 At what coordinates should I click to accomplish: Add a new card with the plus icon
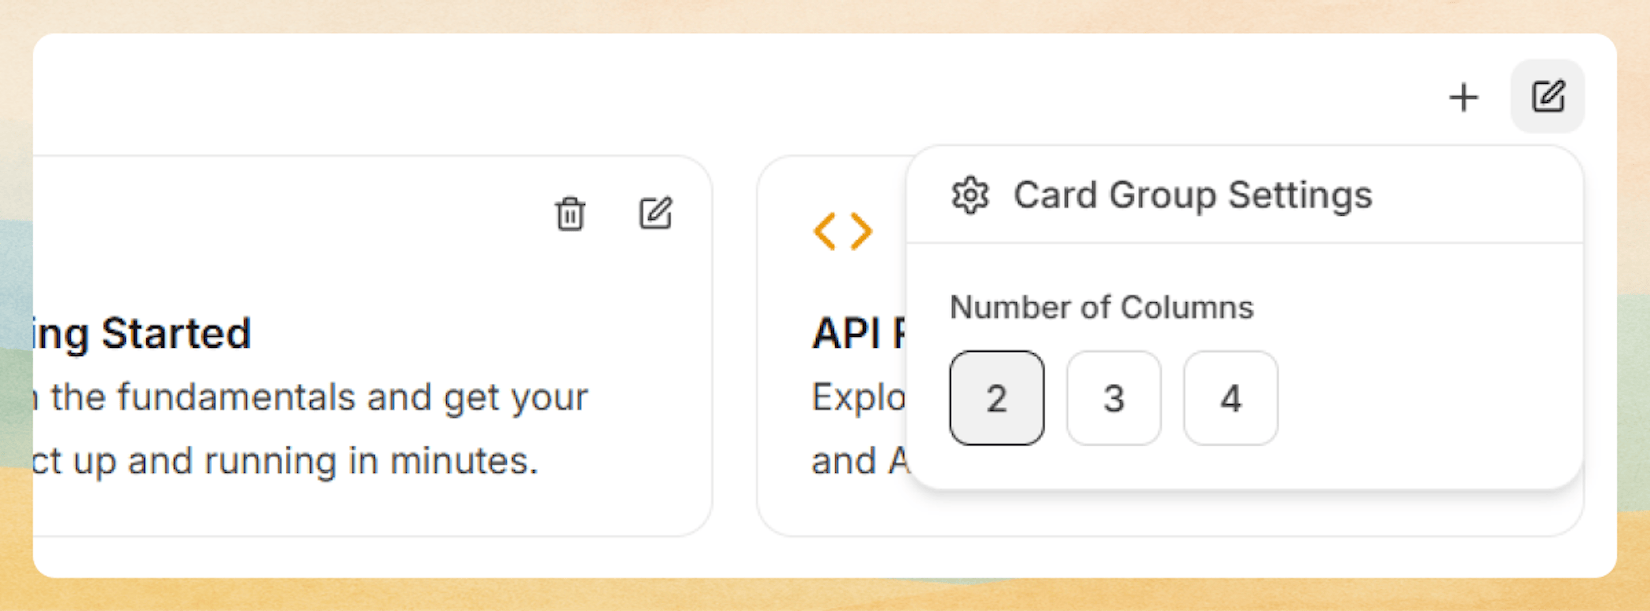pyautogui.click(x=1463, y=97)
